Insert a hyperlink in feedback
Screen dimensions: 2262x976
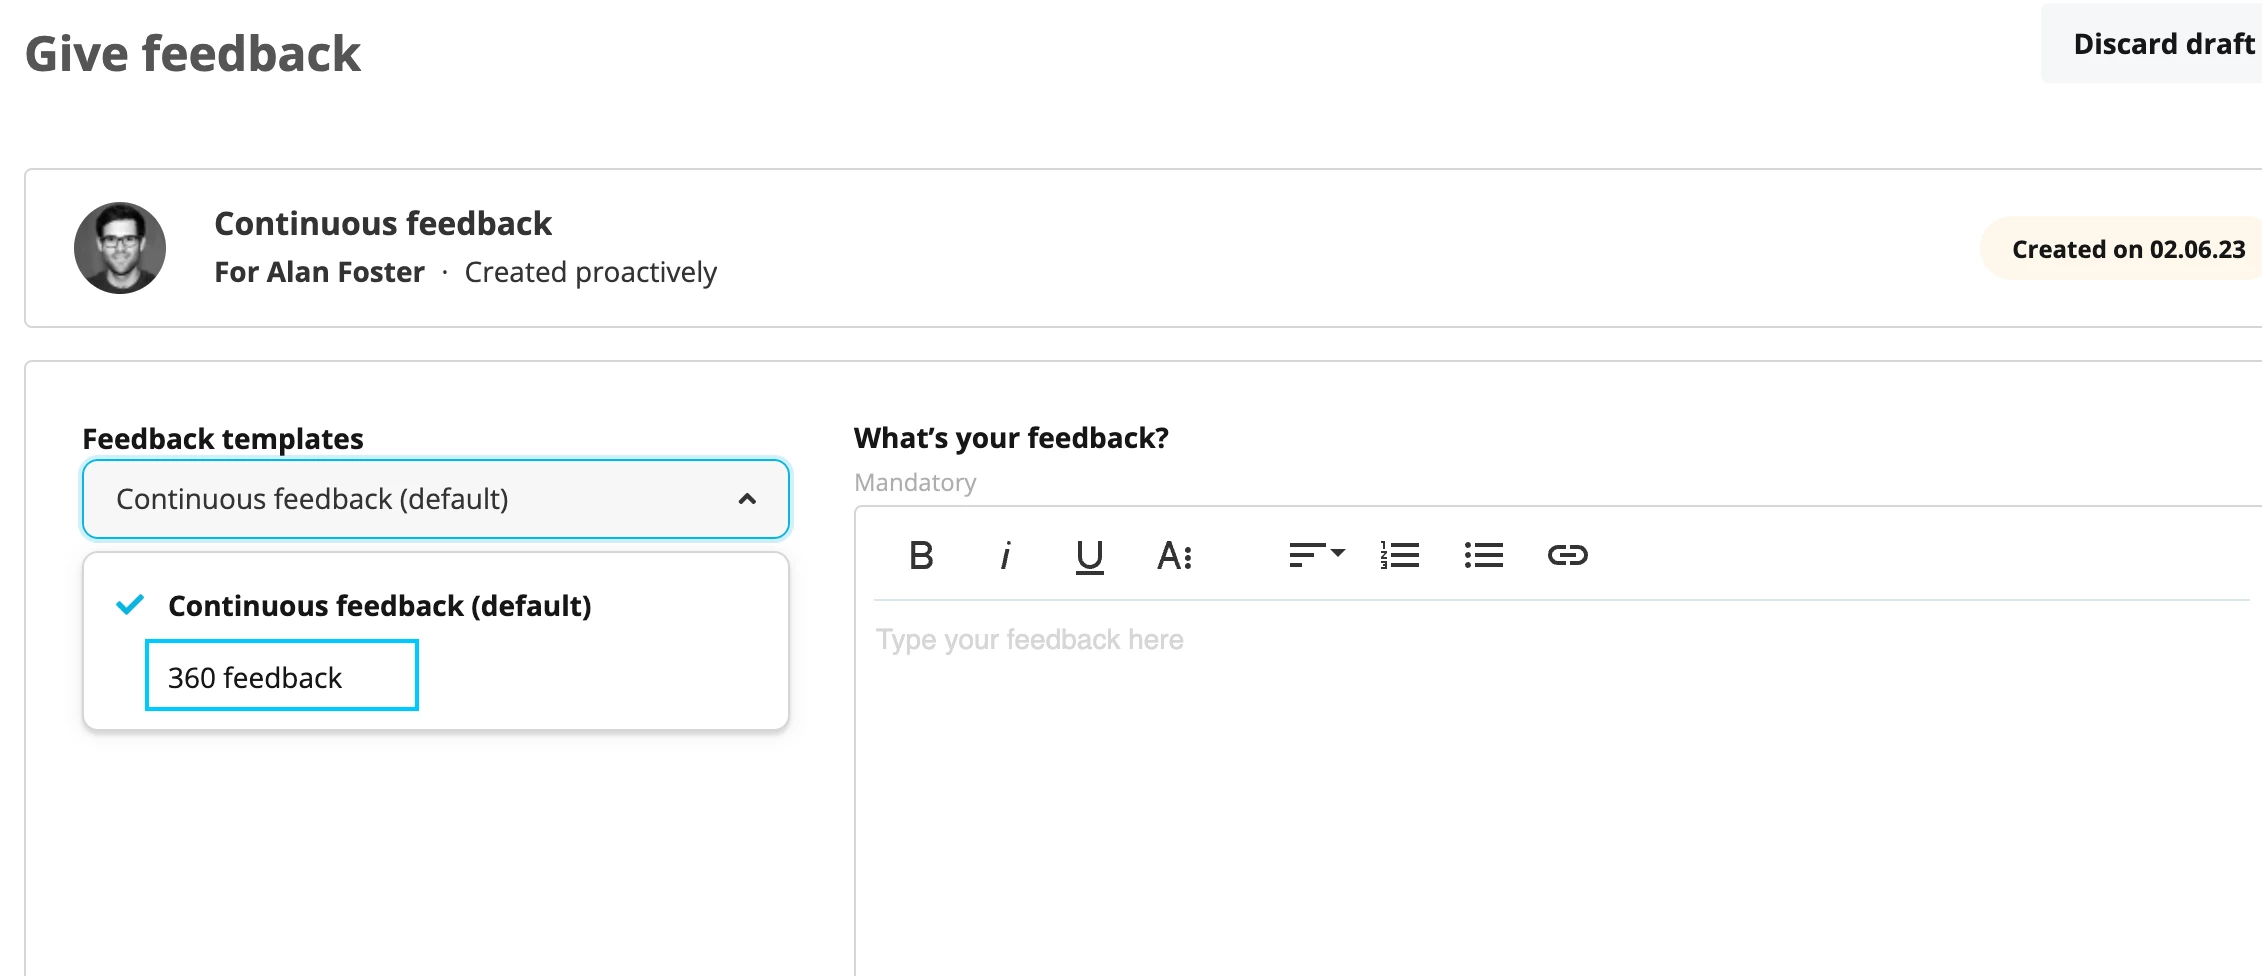1568,555
